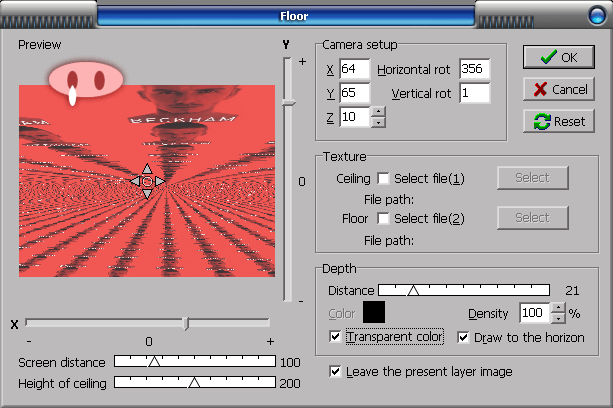The height and width of the screenshot is (408, 613).
Task: Decrease Density with down spinner
Action: (x=558, y=319)
